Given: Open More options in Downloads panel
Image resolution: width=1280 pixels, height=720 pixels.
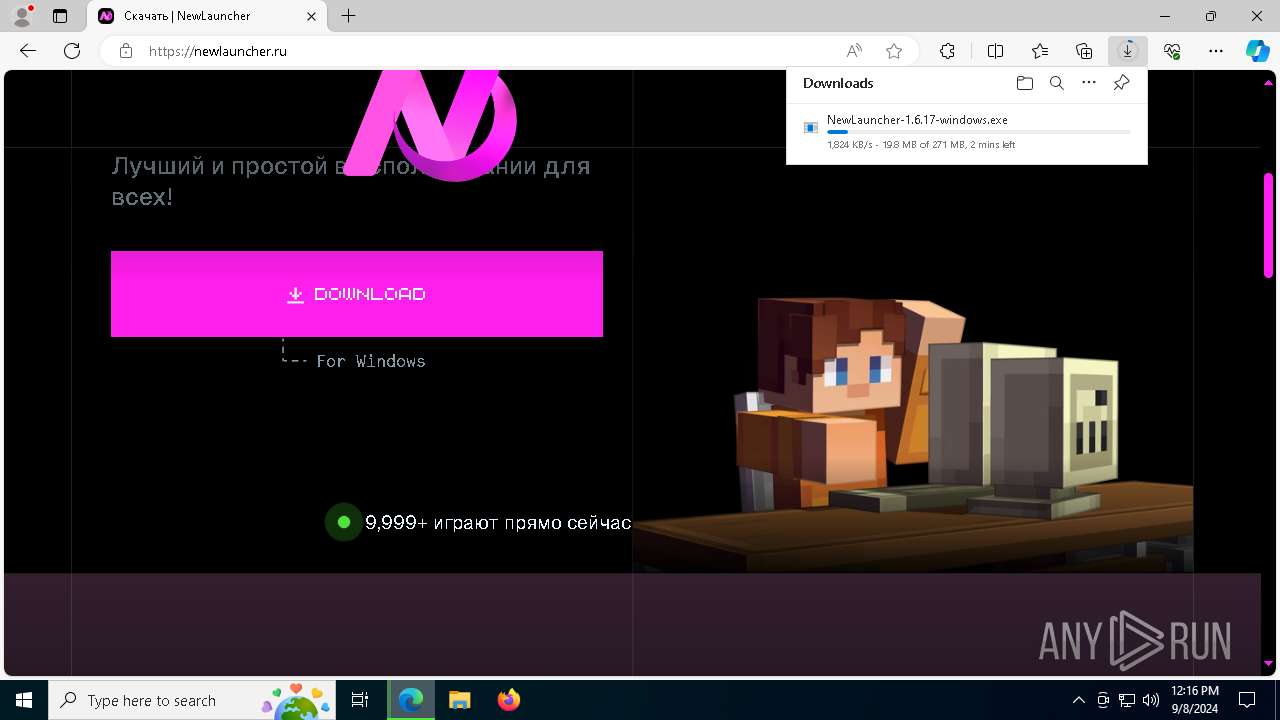Looking at the screenshot, I should [x=1089, y=83].
